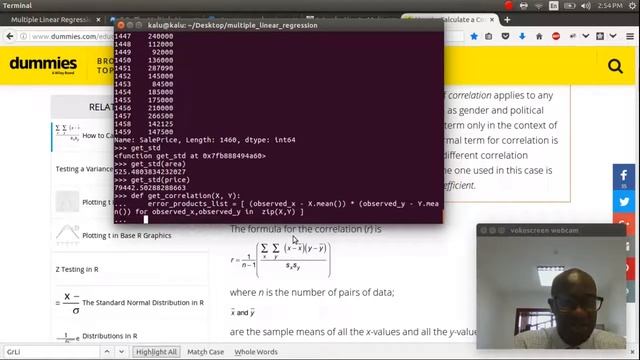This screenshot has height=360, width=640.
Task: Switch to the Multiple Linear Regression tab
Action: pyautogui.click(x=50, y=20)
